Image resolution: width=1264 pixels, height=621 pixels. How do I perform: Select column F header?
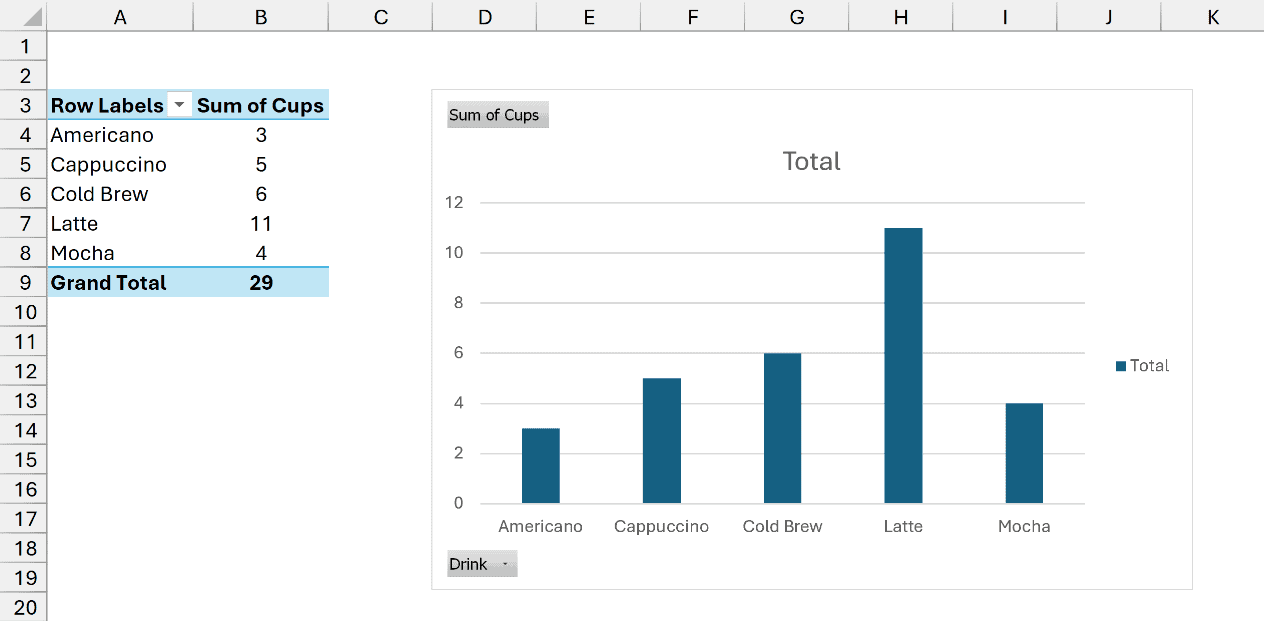tap(693, 16)
